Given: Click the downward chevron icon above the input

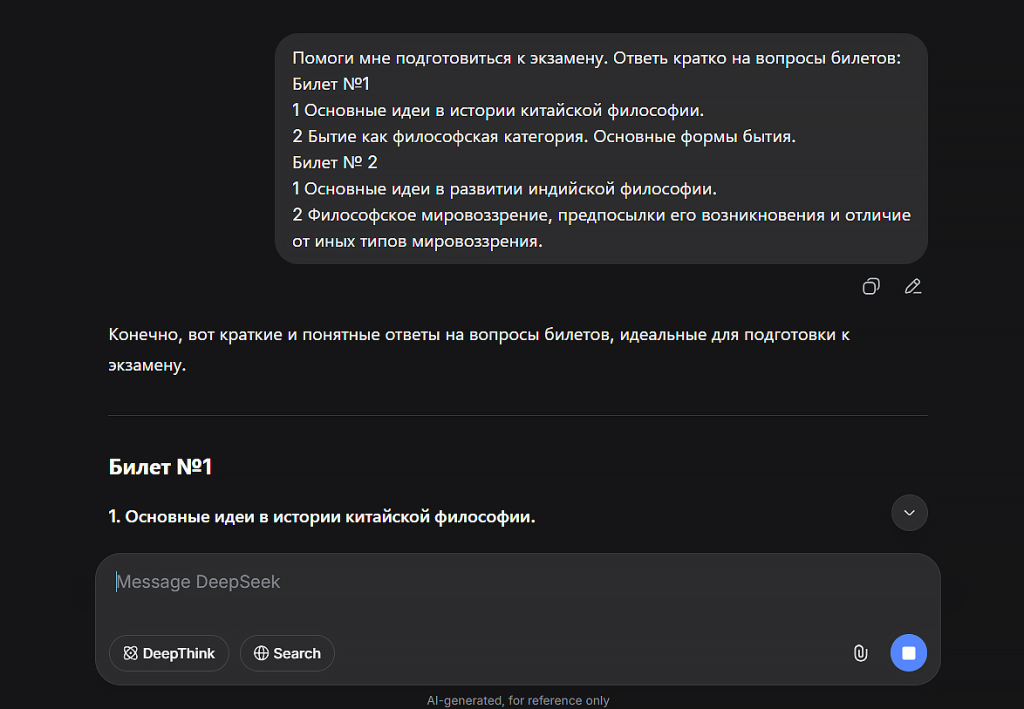Looking at the screenshot, I should (908, 512).
